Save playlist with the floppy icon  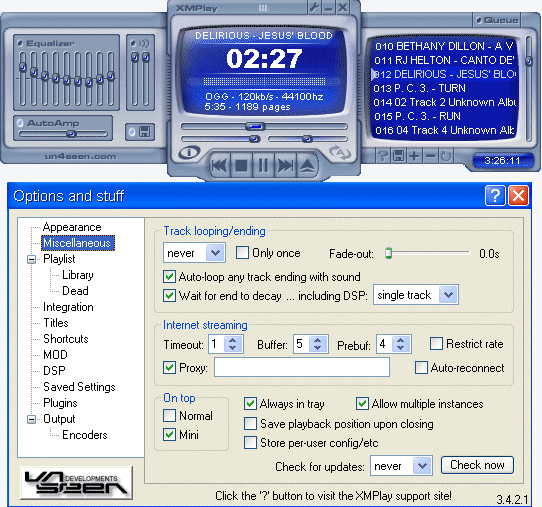(398, 156)
